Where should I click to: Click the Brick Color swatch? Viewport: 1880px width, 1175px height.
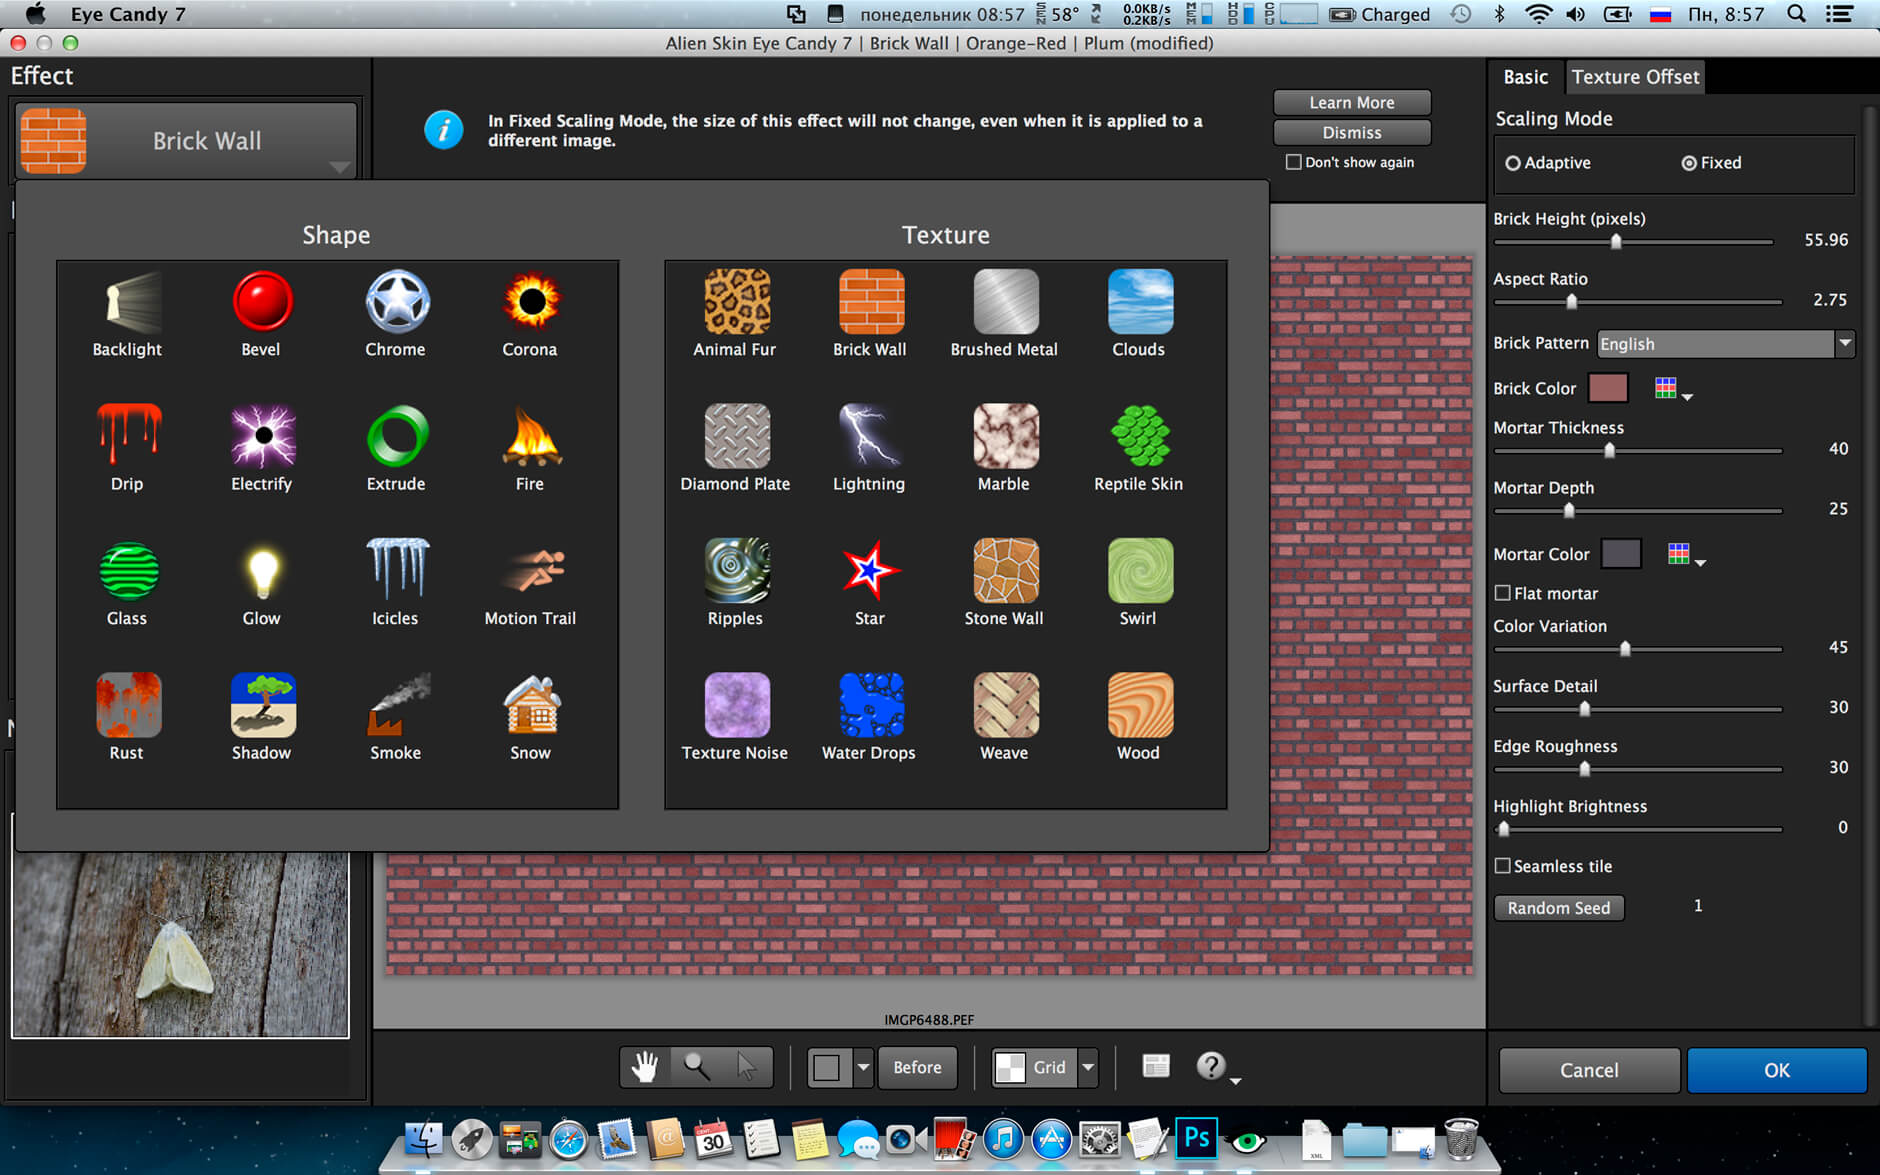pos(1608,388)
